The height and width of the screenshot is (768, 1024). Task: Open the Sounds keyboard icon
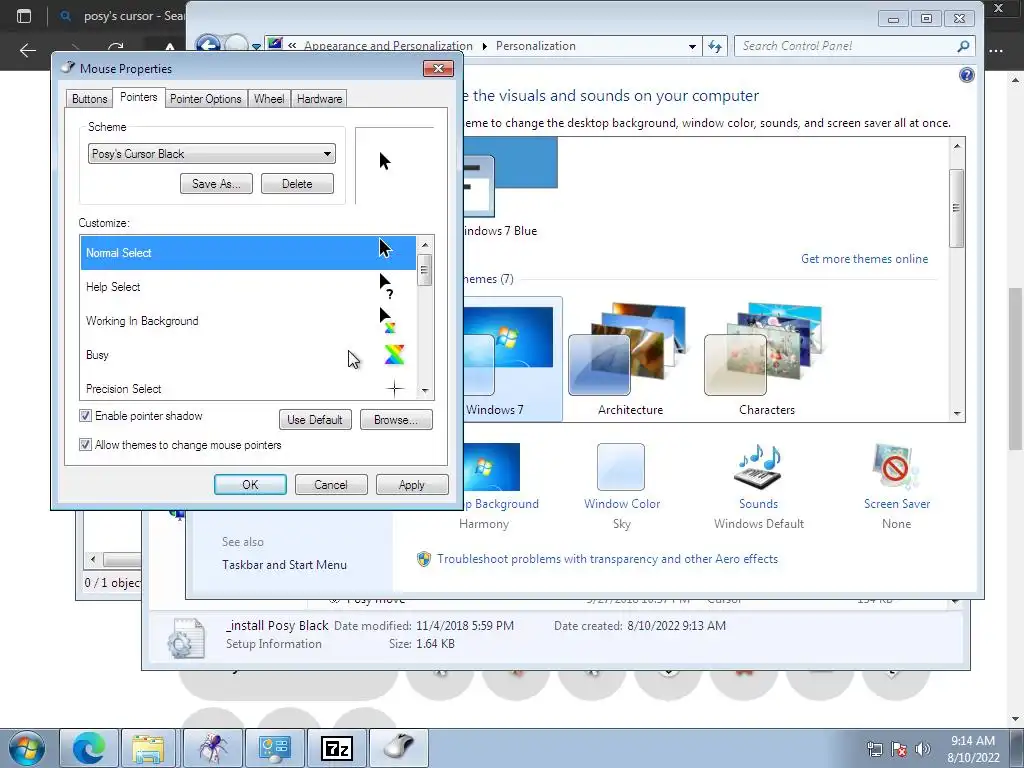point(758,466)
